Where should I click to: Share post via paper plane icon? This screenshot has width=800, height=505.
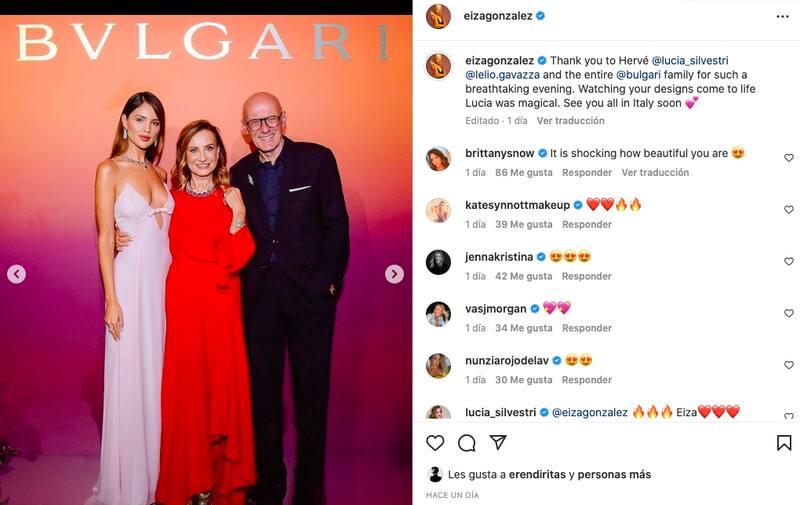(497, 442)
